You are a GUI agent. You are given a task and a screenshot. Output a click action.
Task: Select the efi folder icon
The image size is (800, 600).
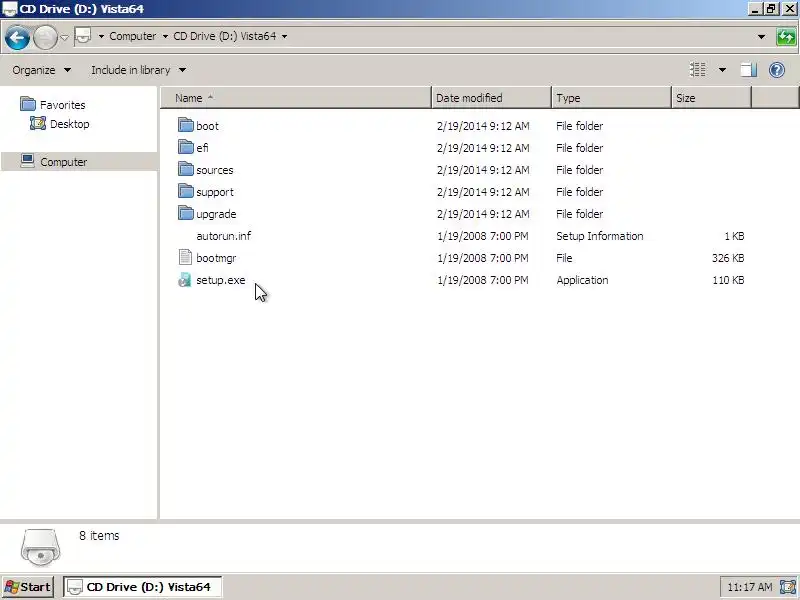[186, 147]
